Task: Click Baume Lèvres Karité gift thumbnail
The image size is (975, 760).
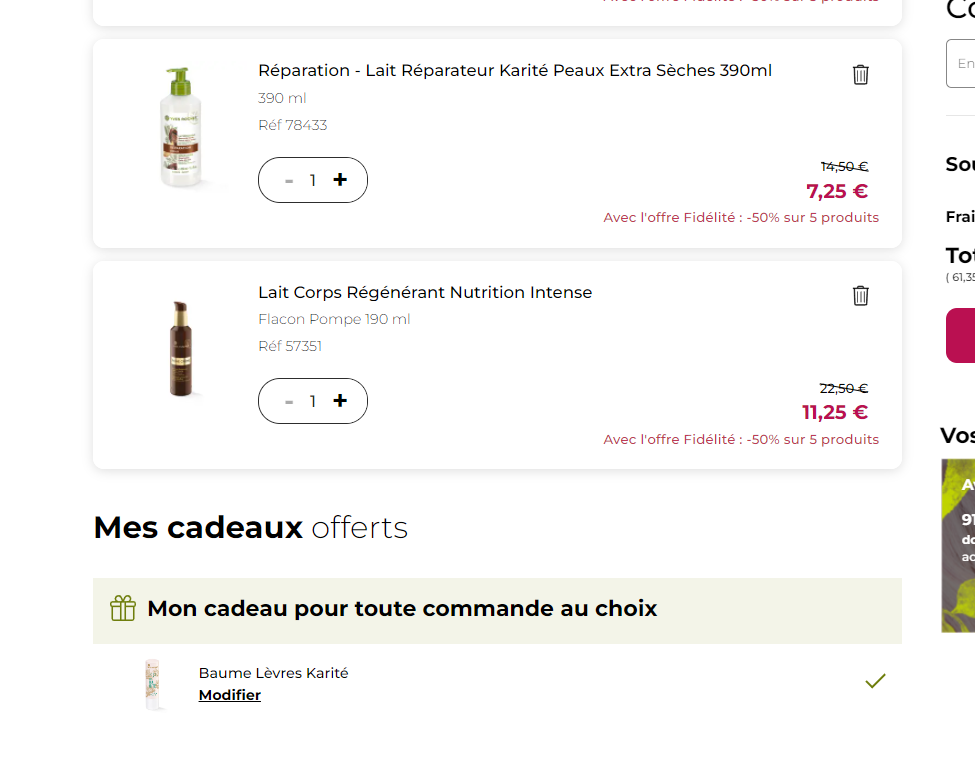Action: pos(152,684)
